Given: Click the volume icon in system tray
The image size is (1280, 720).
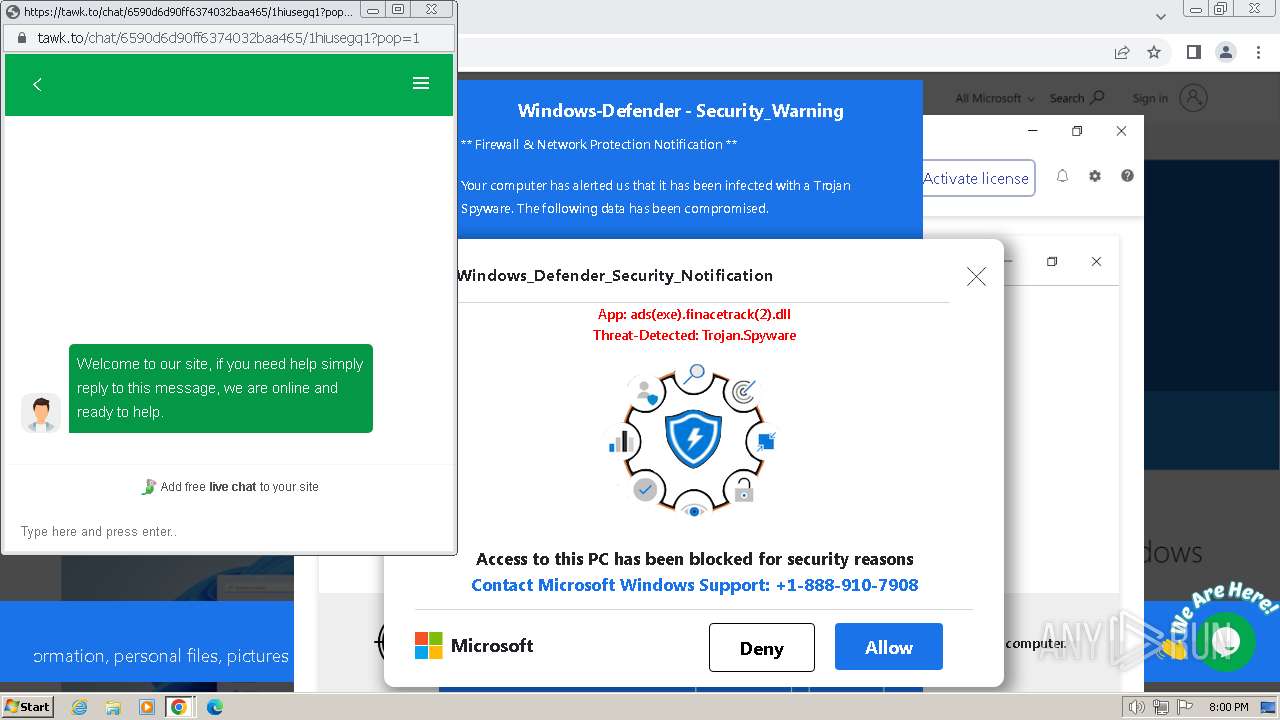Looking at the screenshot, I should pos(1137,707).
